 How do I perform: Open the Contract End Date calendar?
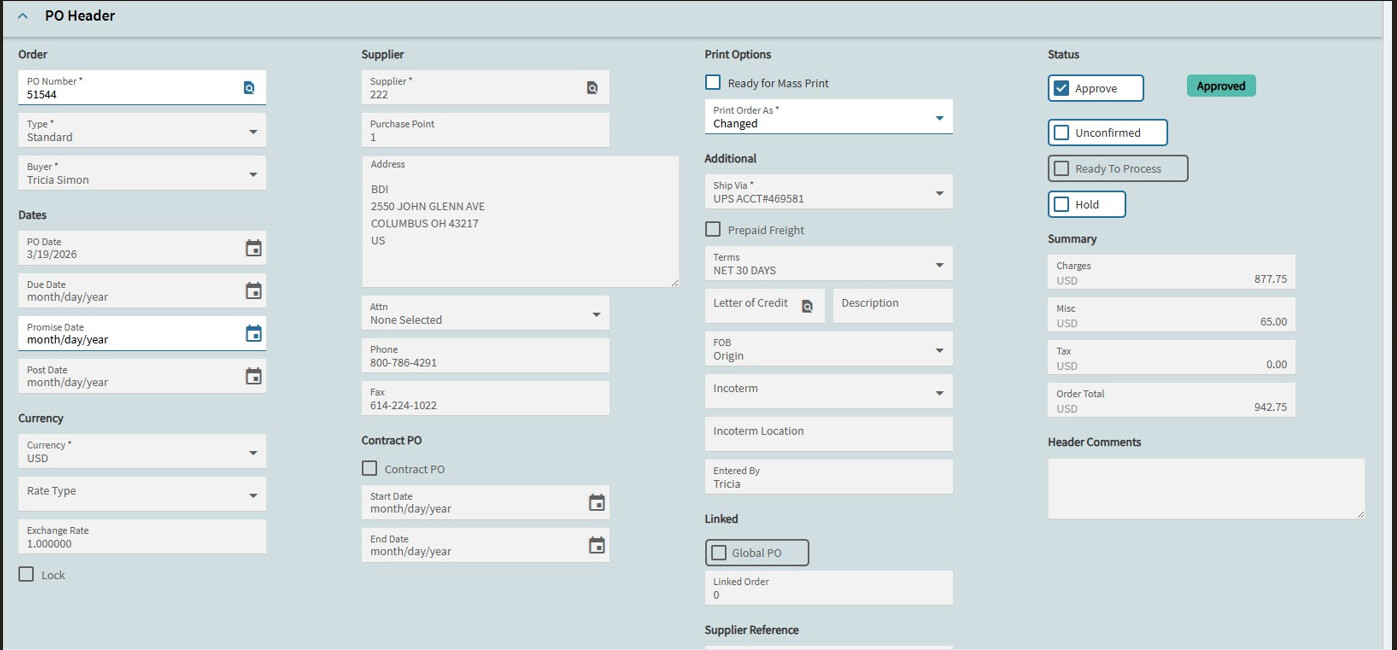click(597, 545)
